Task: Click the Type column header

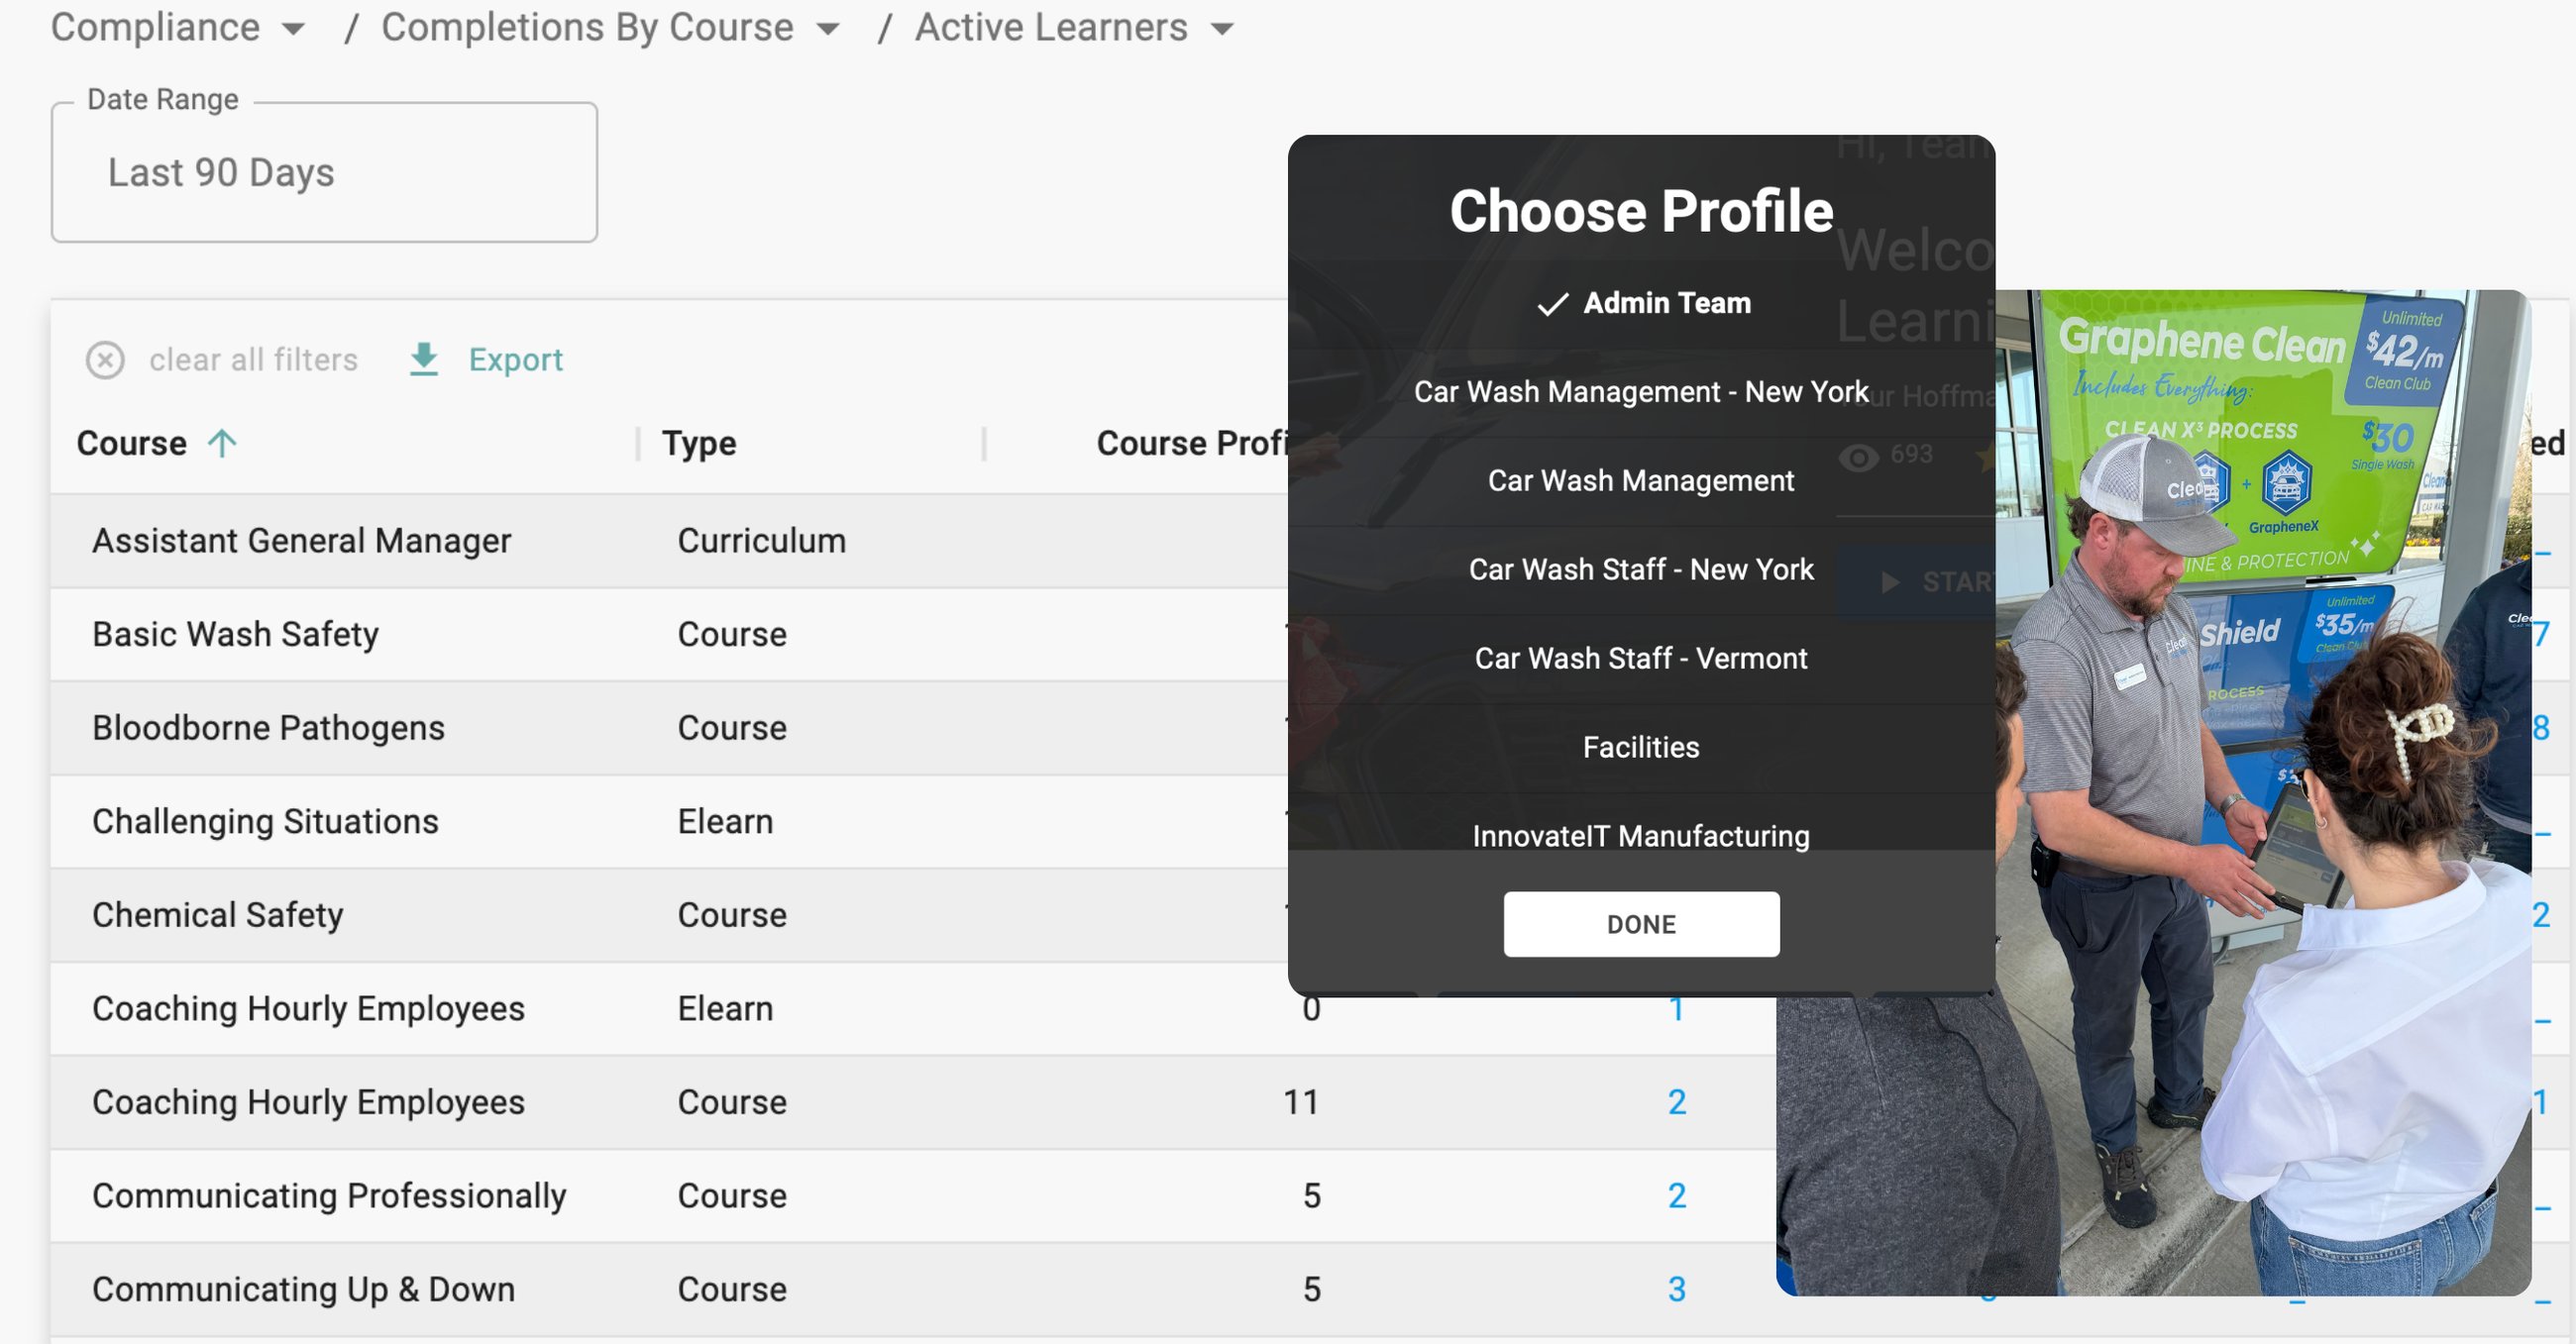Action: tap(699, 443)
